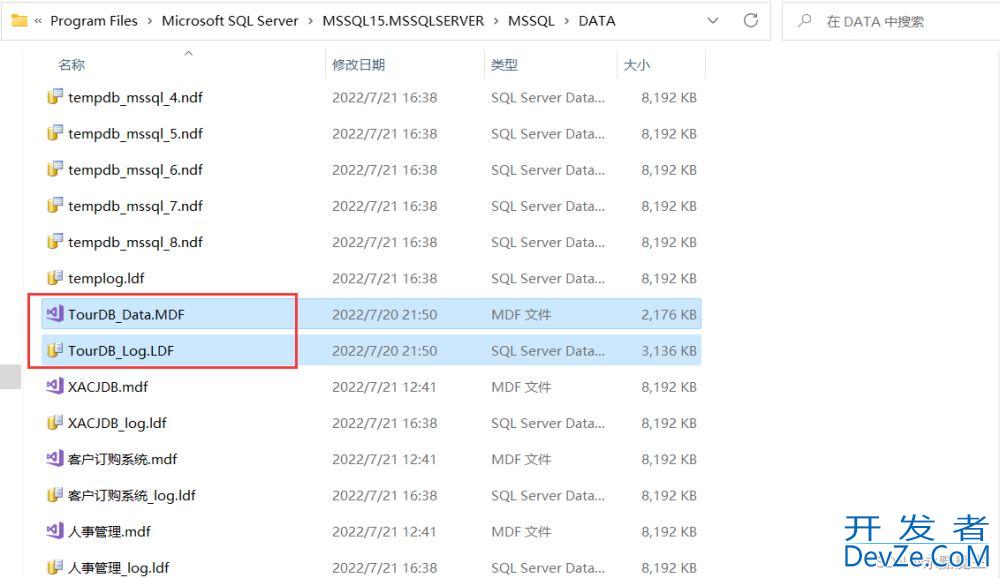Click the DATA breadcrumb segment
Image resolution: width=1000 pixels, height=578 pixels.
tap(597, 21)
